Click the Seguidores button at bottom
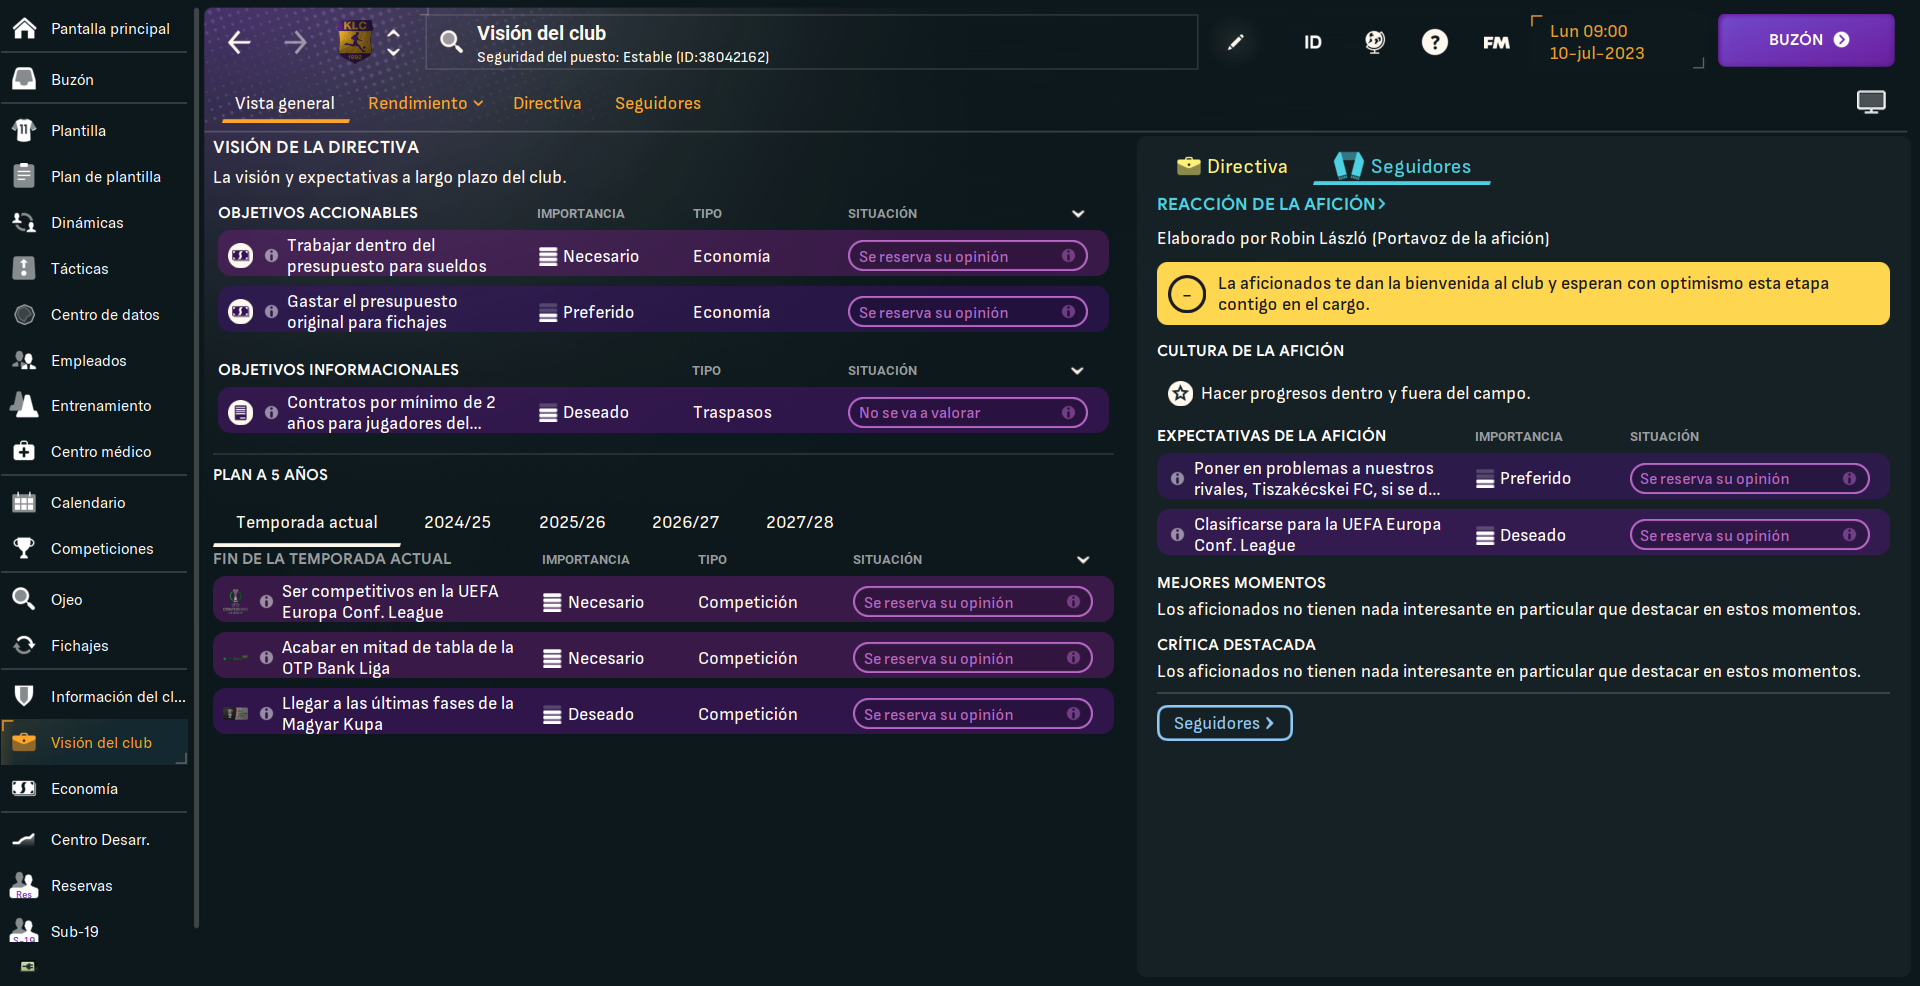Image resolution: width=1920 pixels, height=986 pixels. [x=1224, y=723]
